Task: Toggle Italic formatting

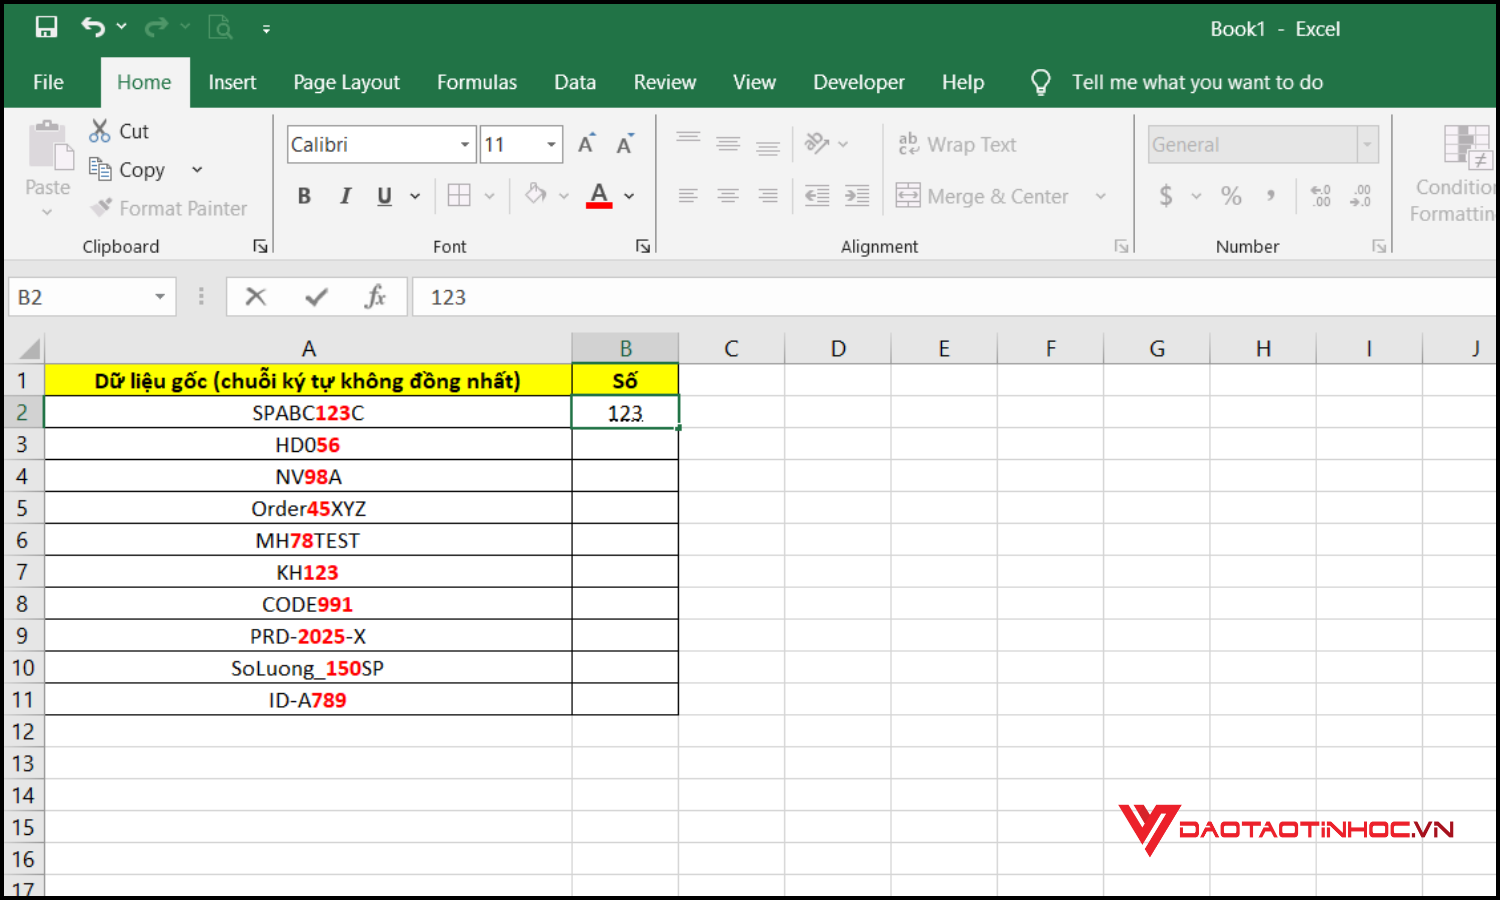Action: coord(345,196)
